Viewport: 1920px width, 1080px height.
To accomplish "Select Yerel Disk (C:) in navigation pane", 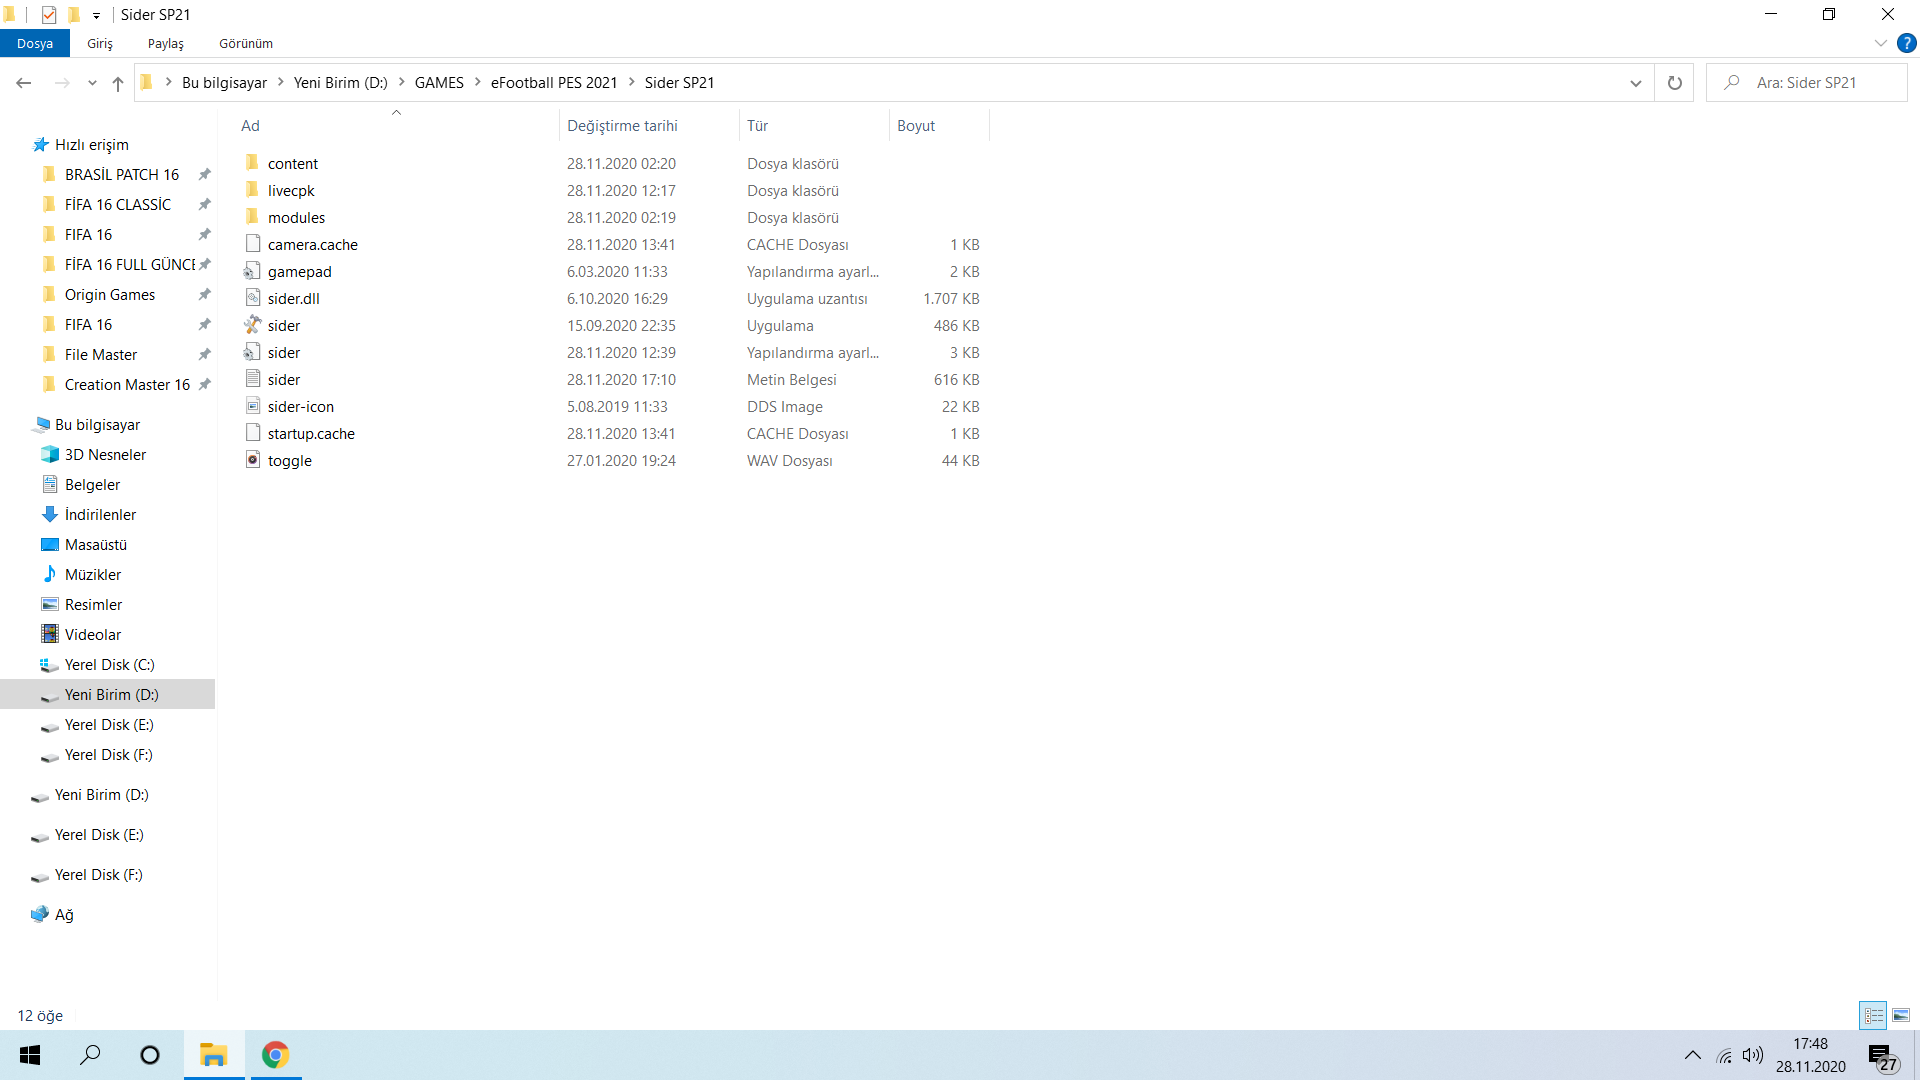I will (109, 665).
